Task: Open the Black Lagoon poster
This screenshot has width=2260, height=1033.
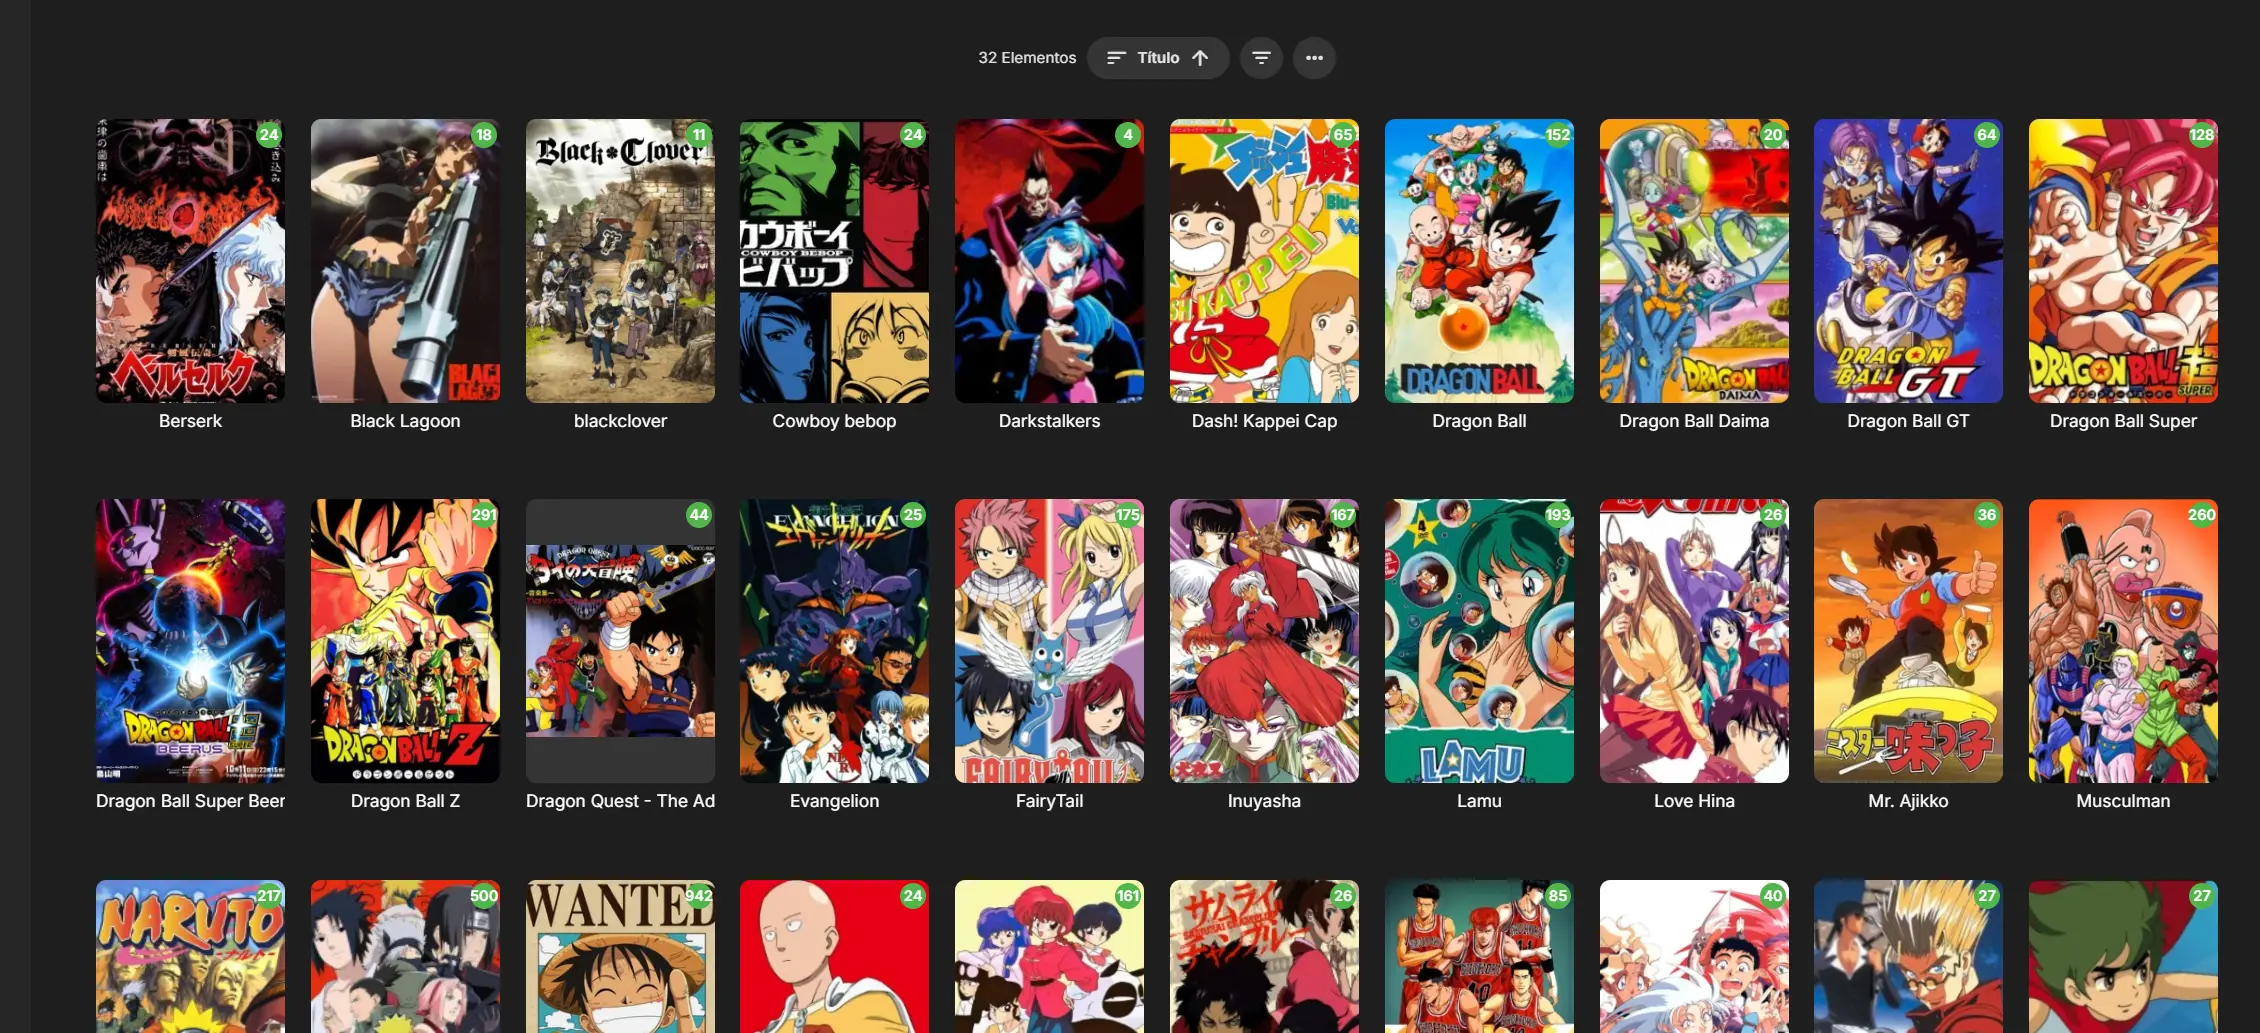Action: pos(405,261)
